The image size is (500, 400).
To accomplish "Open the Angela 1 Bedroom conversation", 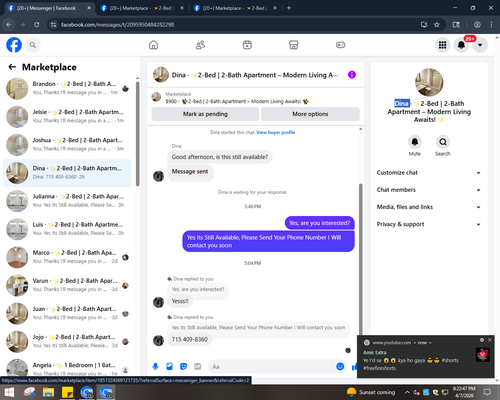I will click(68, 368).
